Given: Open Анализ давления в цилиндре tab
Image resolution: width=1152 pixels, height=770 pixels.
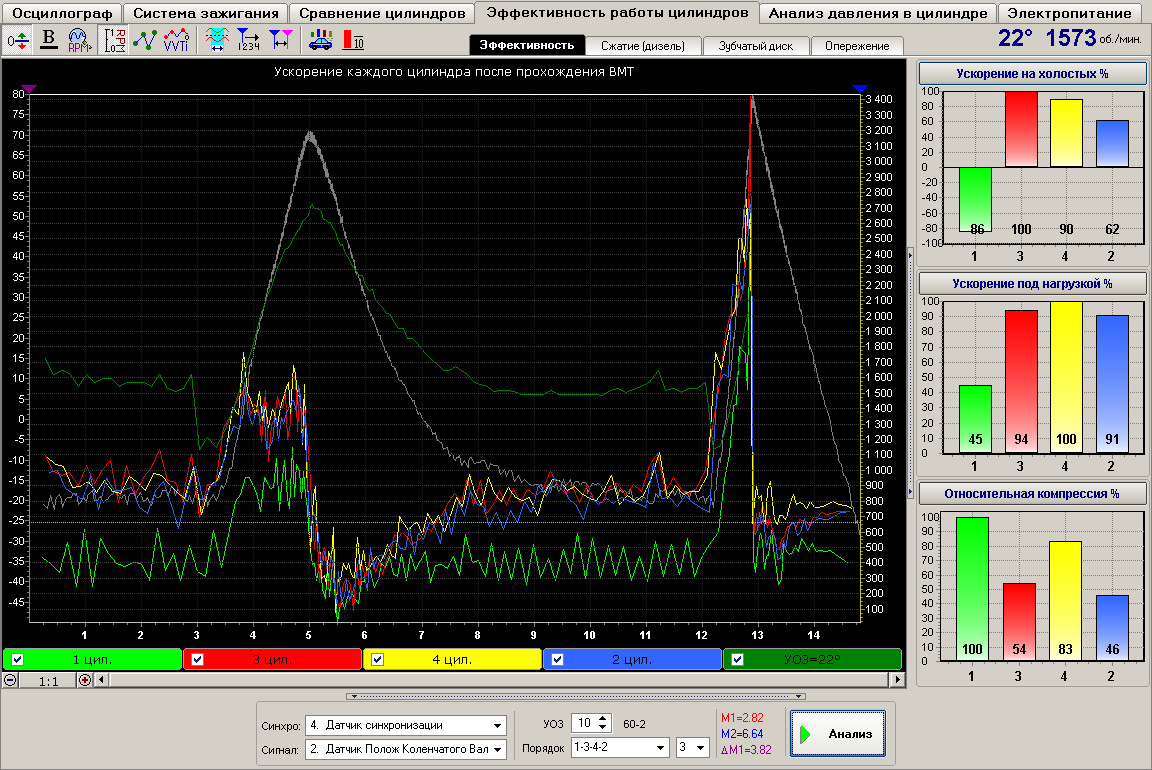Looking at the screenshot, I should tap(878, 13).
